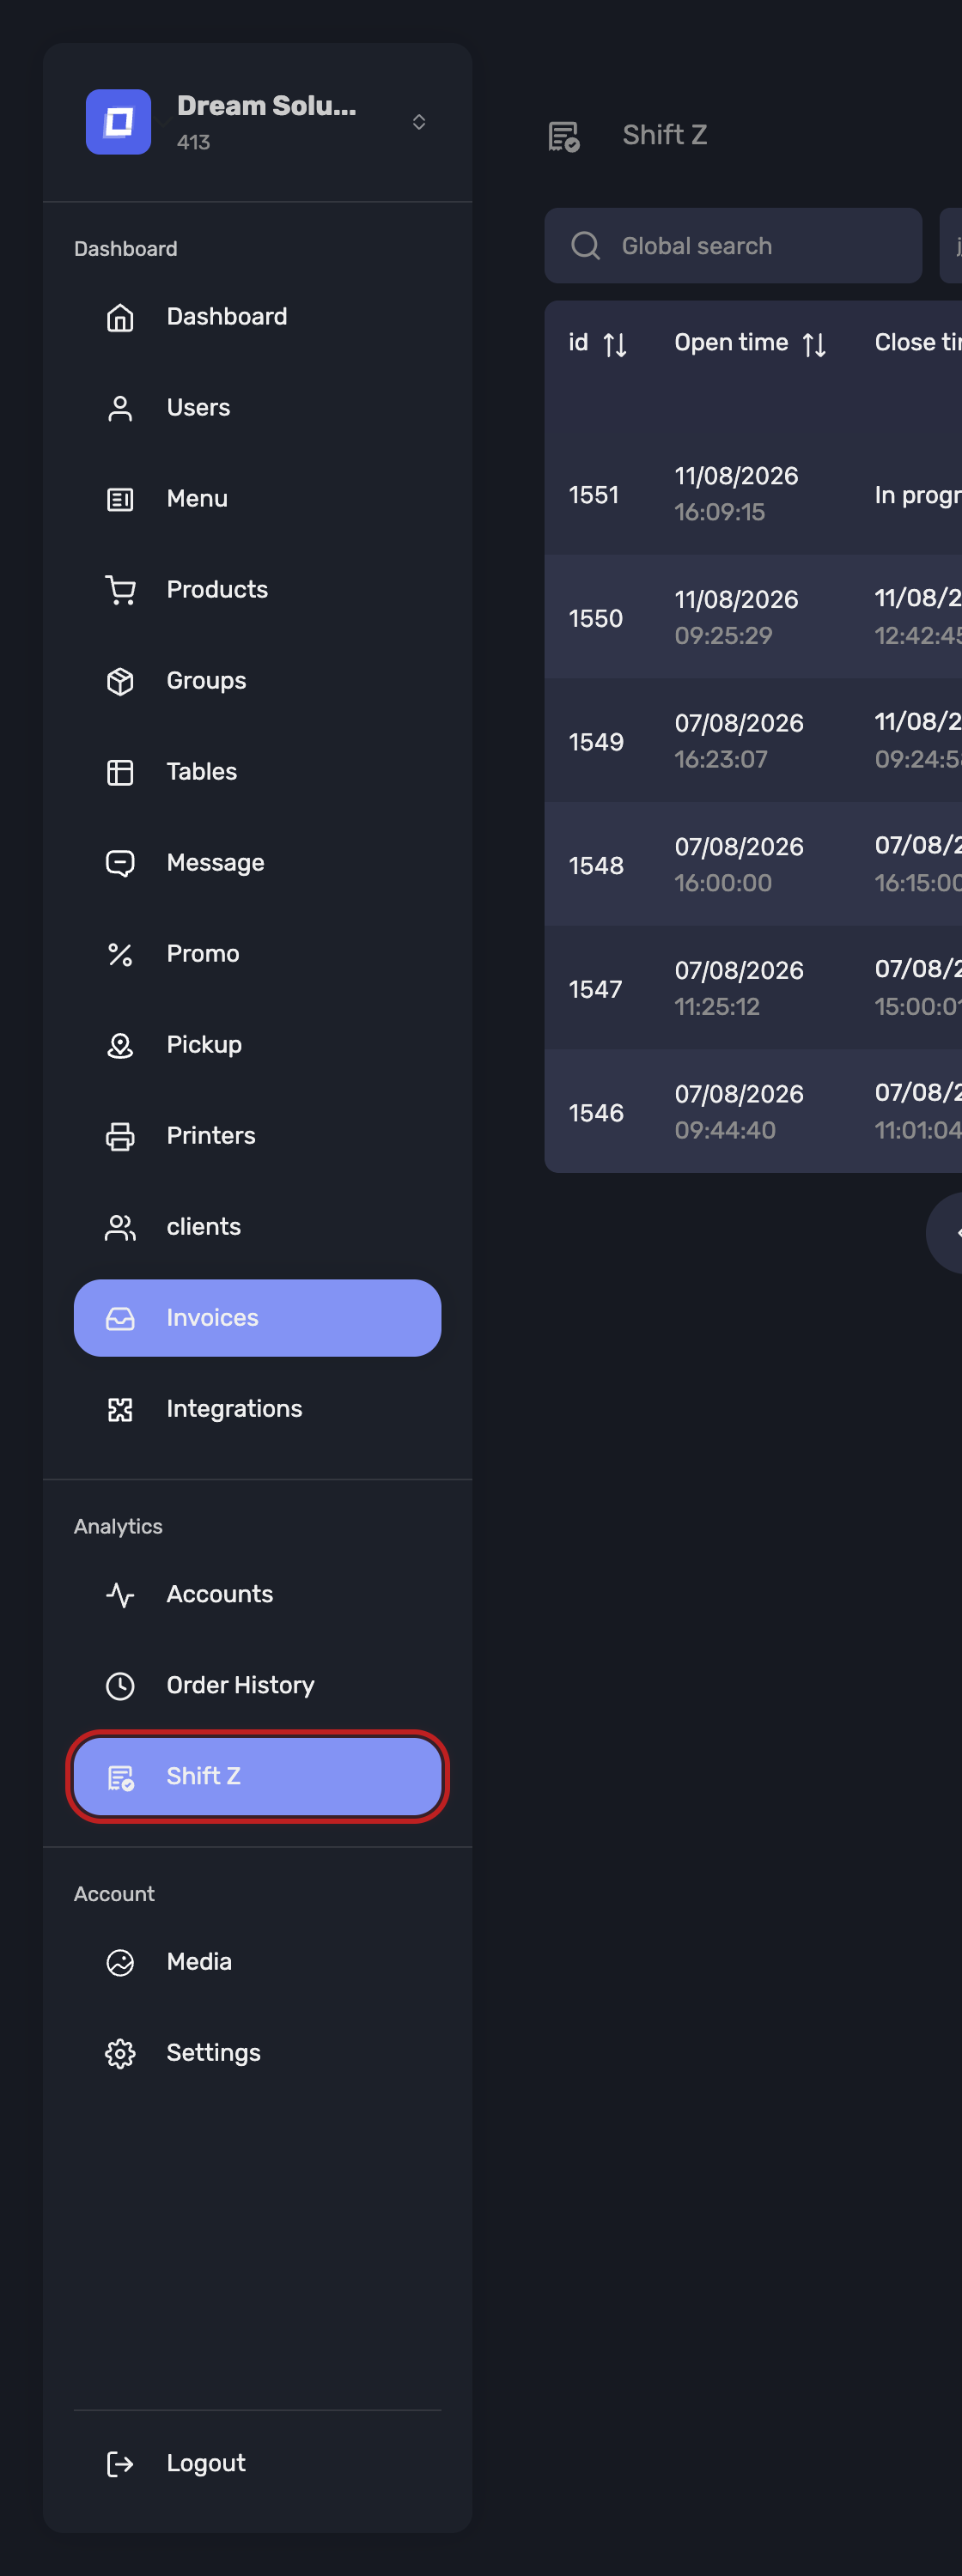Screen dimensions: 962x2576
Task: Open the Users icon in sidebar
Action: [120, 408]
